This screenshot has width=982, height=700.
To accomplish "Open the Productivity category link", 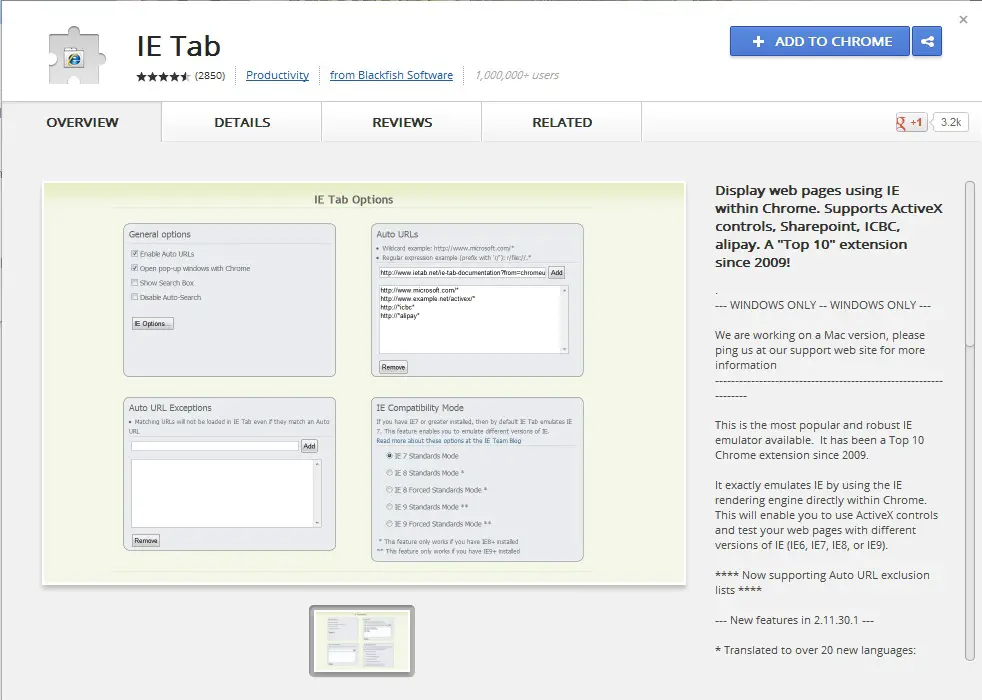I will 277,75.
